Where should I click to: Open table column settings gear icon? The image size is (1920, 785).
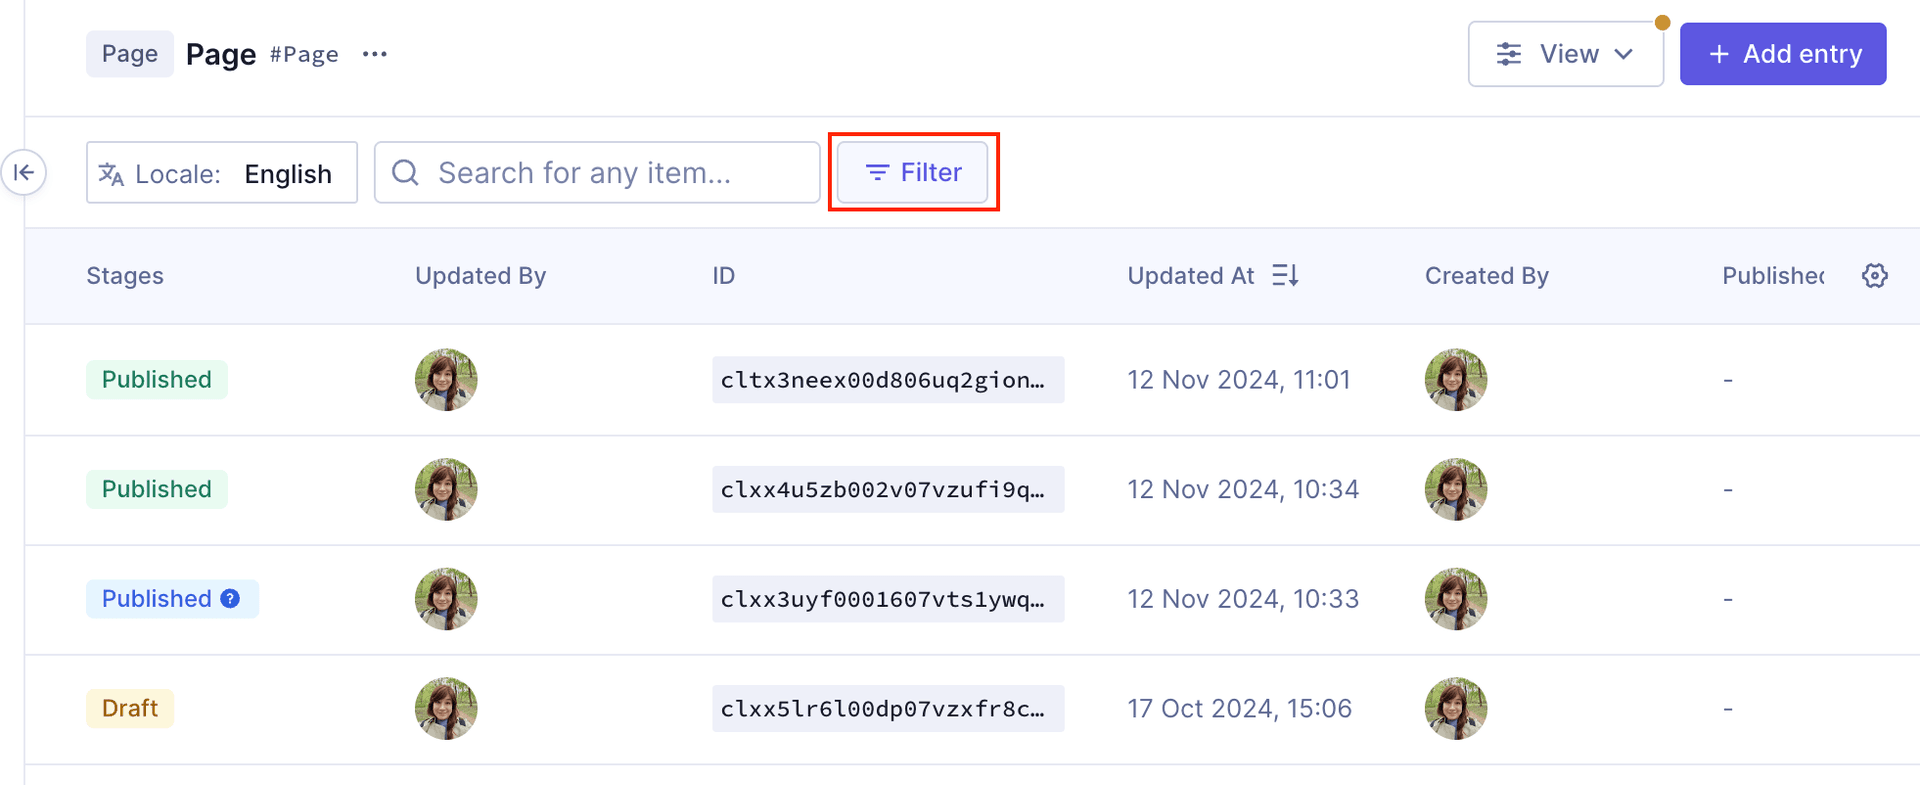pos(1875,276)
